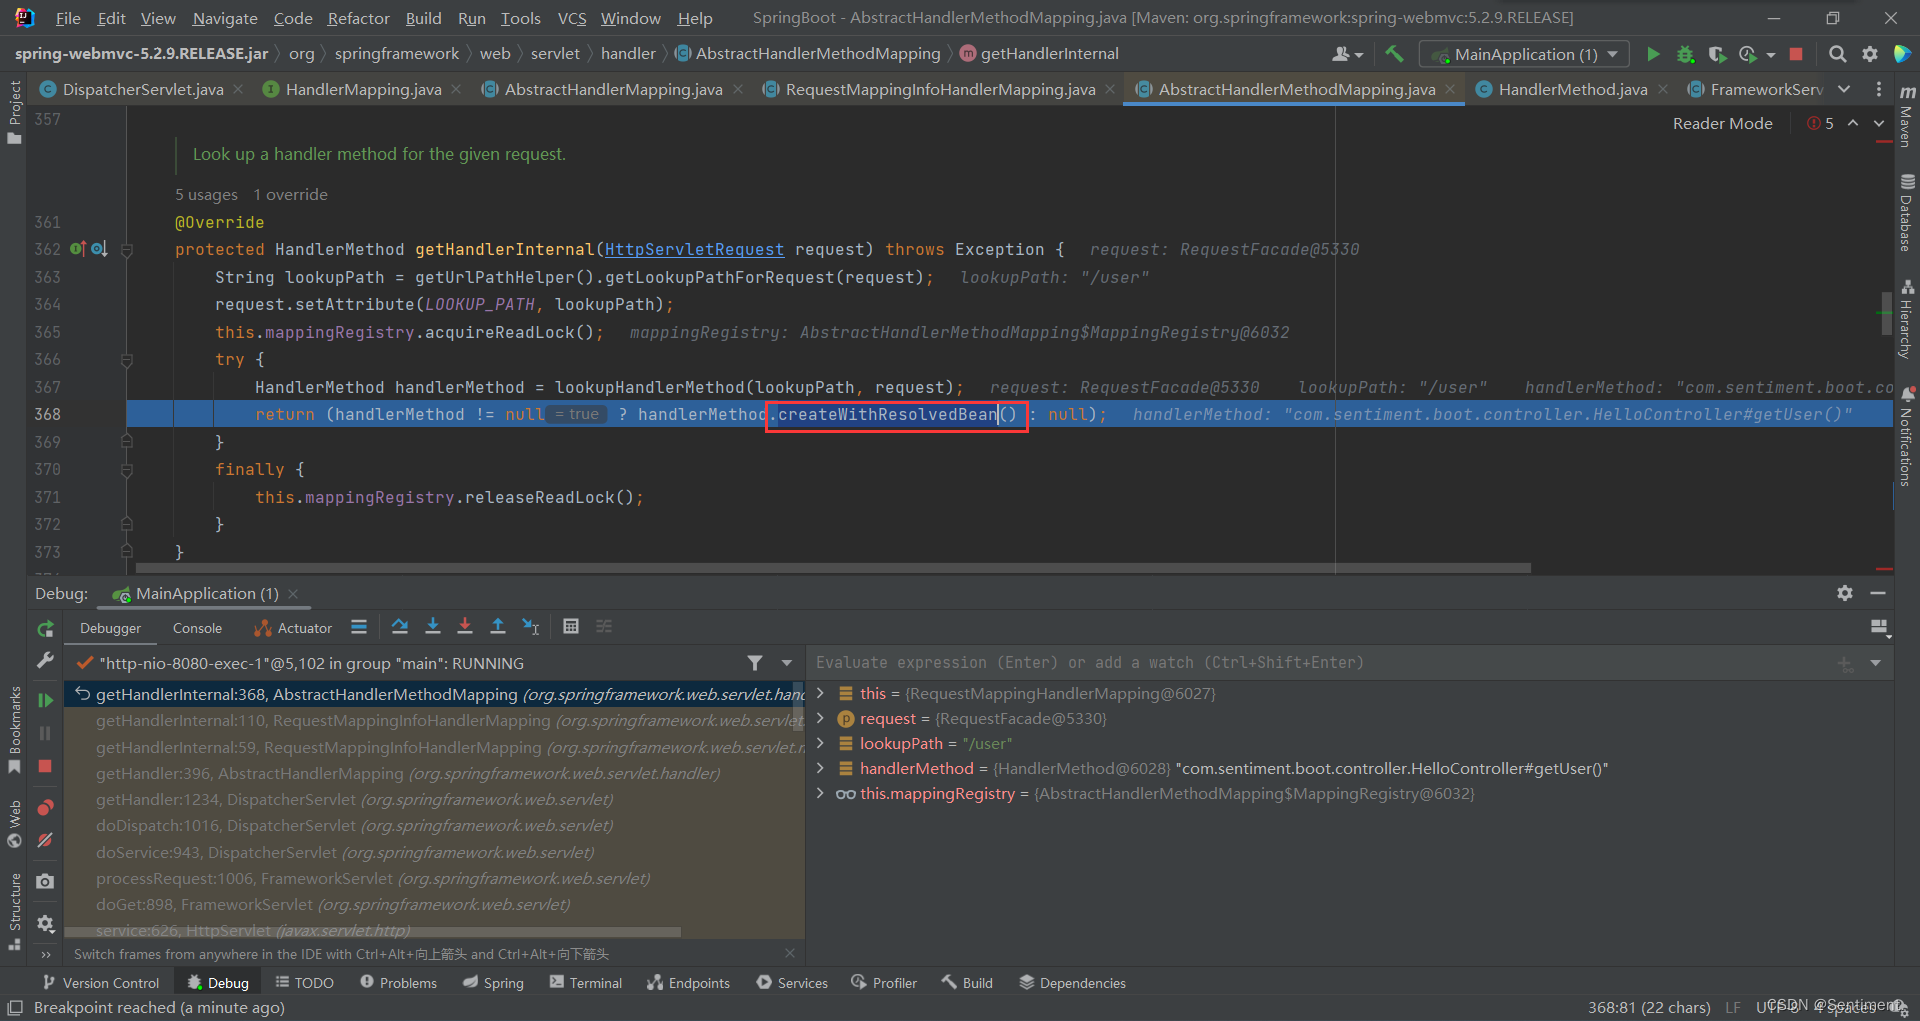
Task: Expand the 'request' variable node
Action: [x=821, y=718]
